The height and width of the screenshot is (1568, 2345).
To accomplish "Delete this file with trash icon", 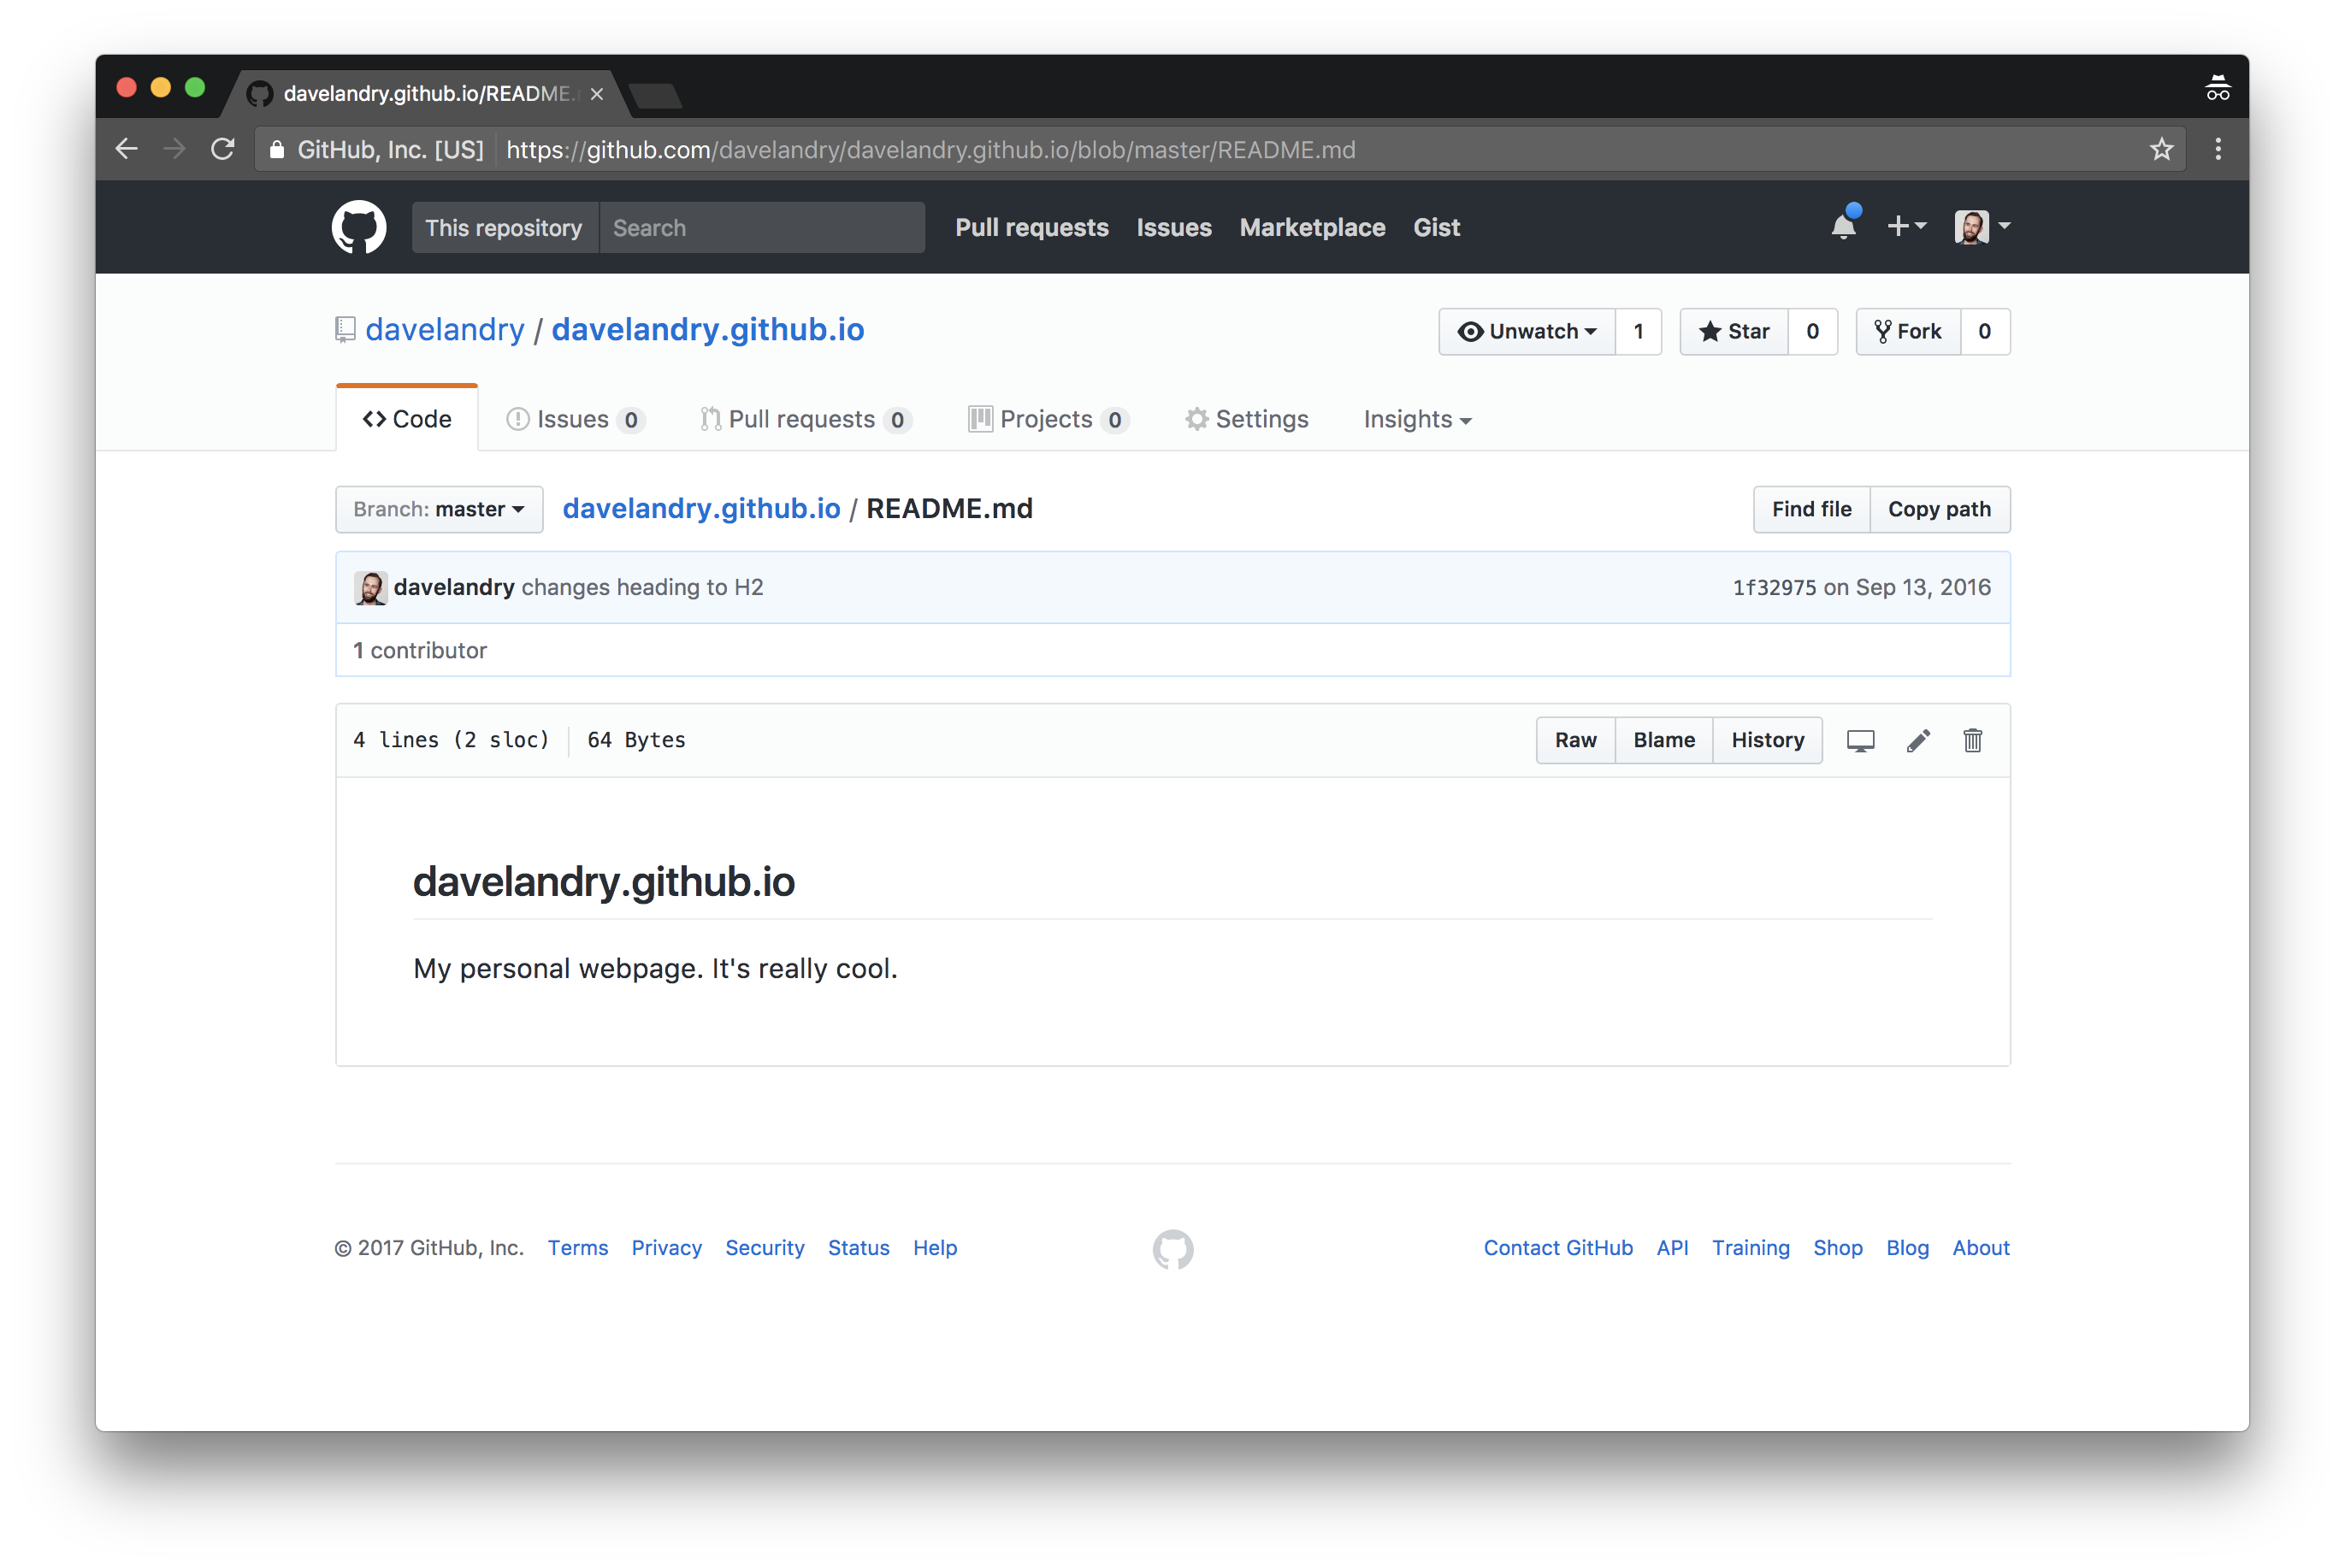I will 1972,741.
